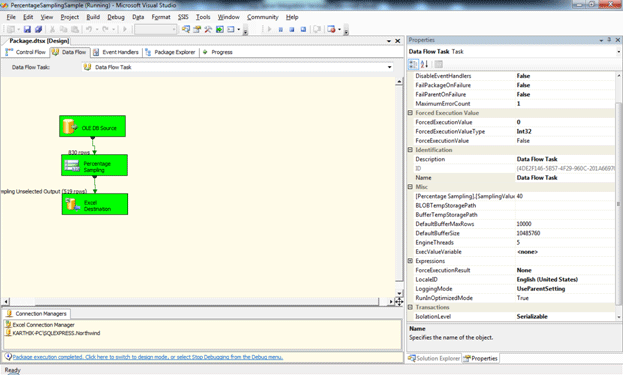Open the Properties panel window position dropdown
Image resolution: width=623 pixels, height=375 pixels.
pos(601,40)
